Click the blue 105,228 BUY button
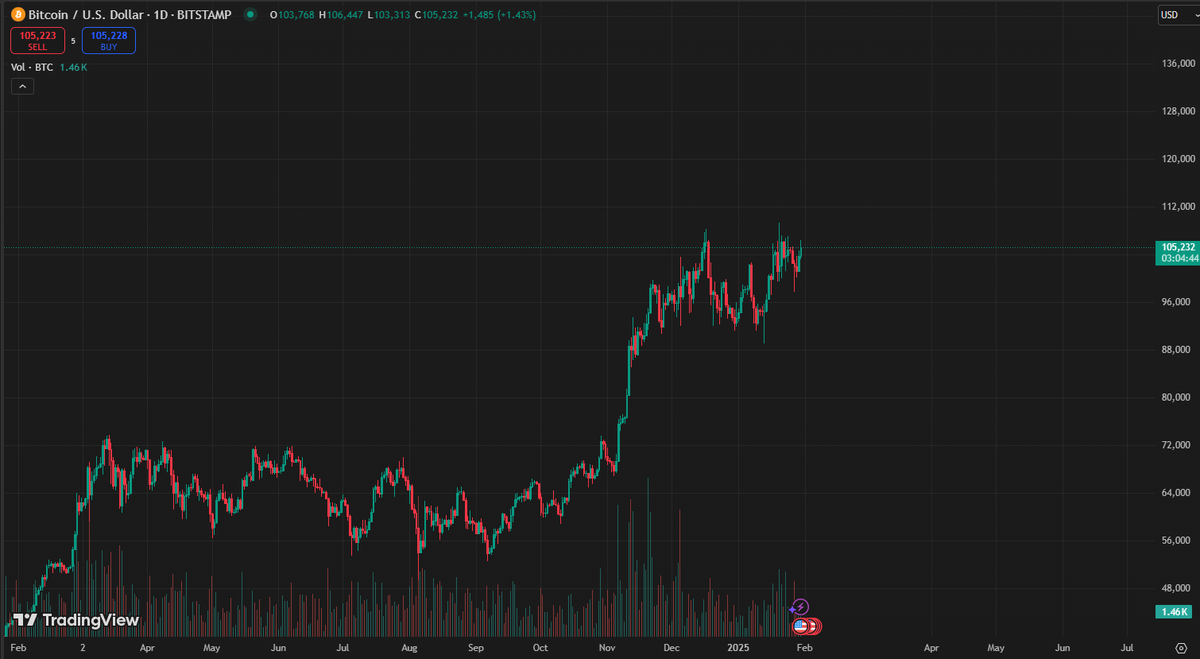This screenshot has height=659, width=1200. pos(109,41)
